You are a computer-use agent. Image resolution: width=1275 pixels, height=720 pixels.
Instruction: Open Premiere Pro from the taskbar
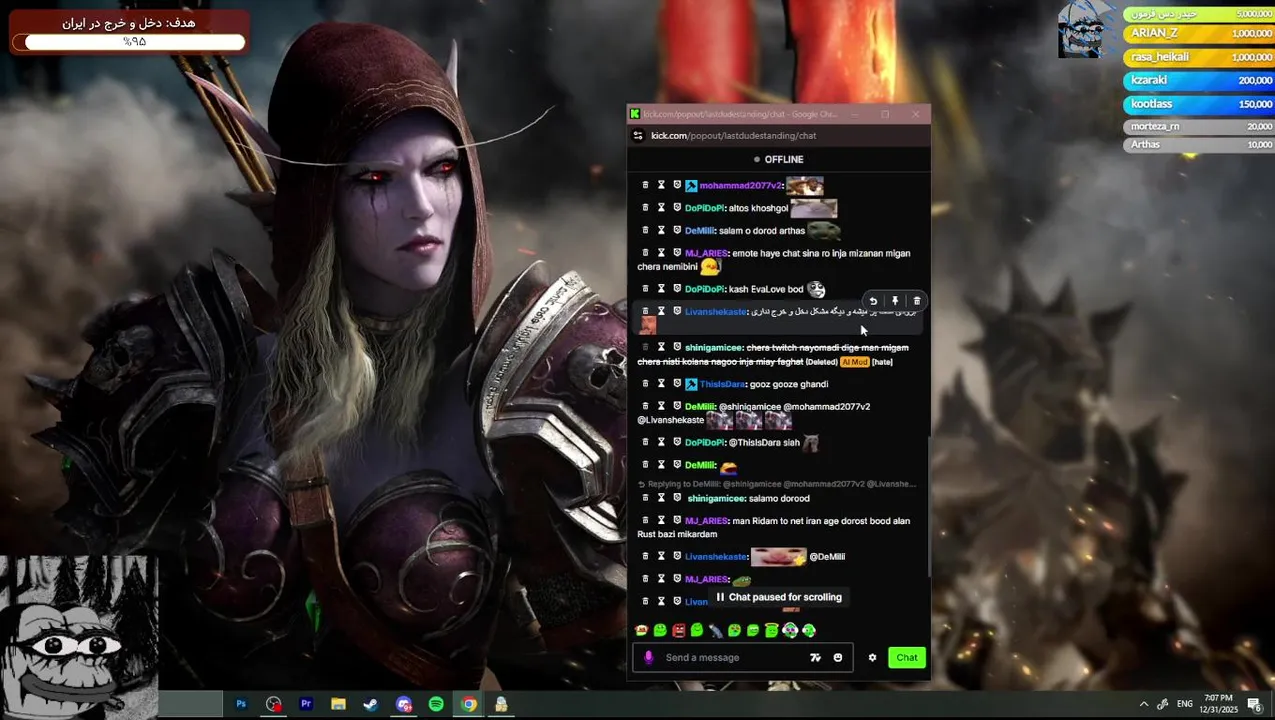point(306,704)
